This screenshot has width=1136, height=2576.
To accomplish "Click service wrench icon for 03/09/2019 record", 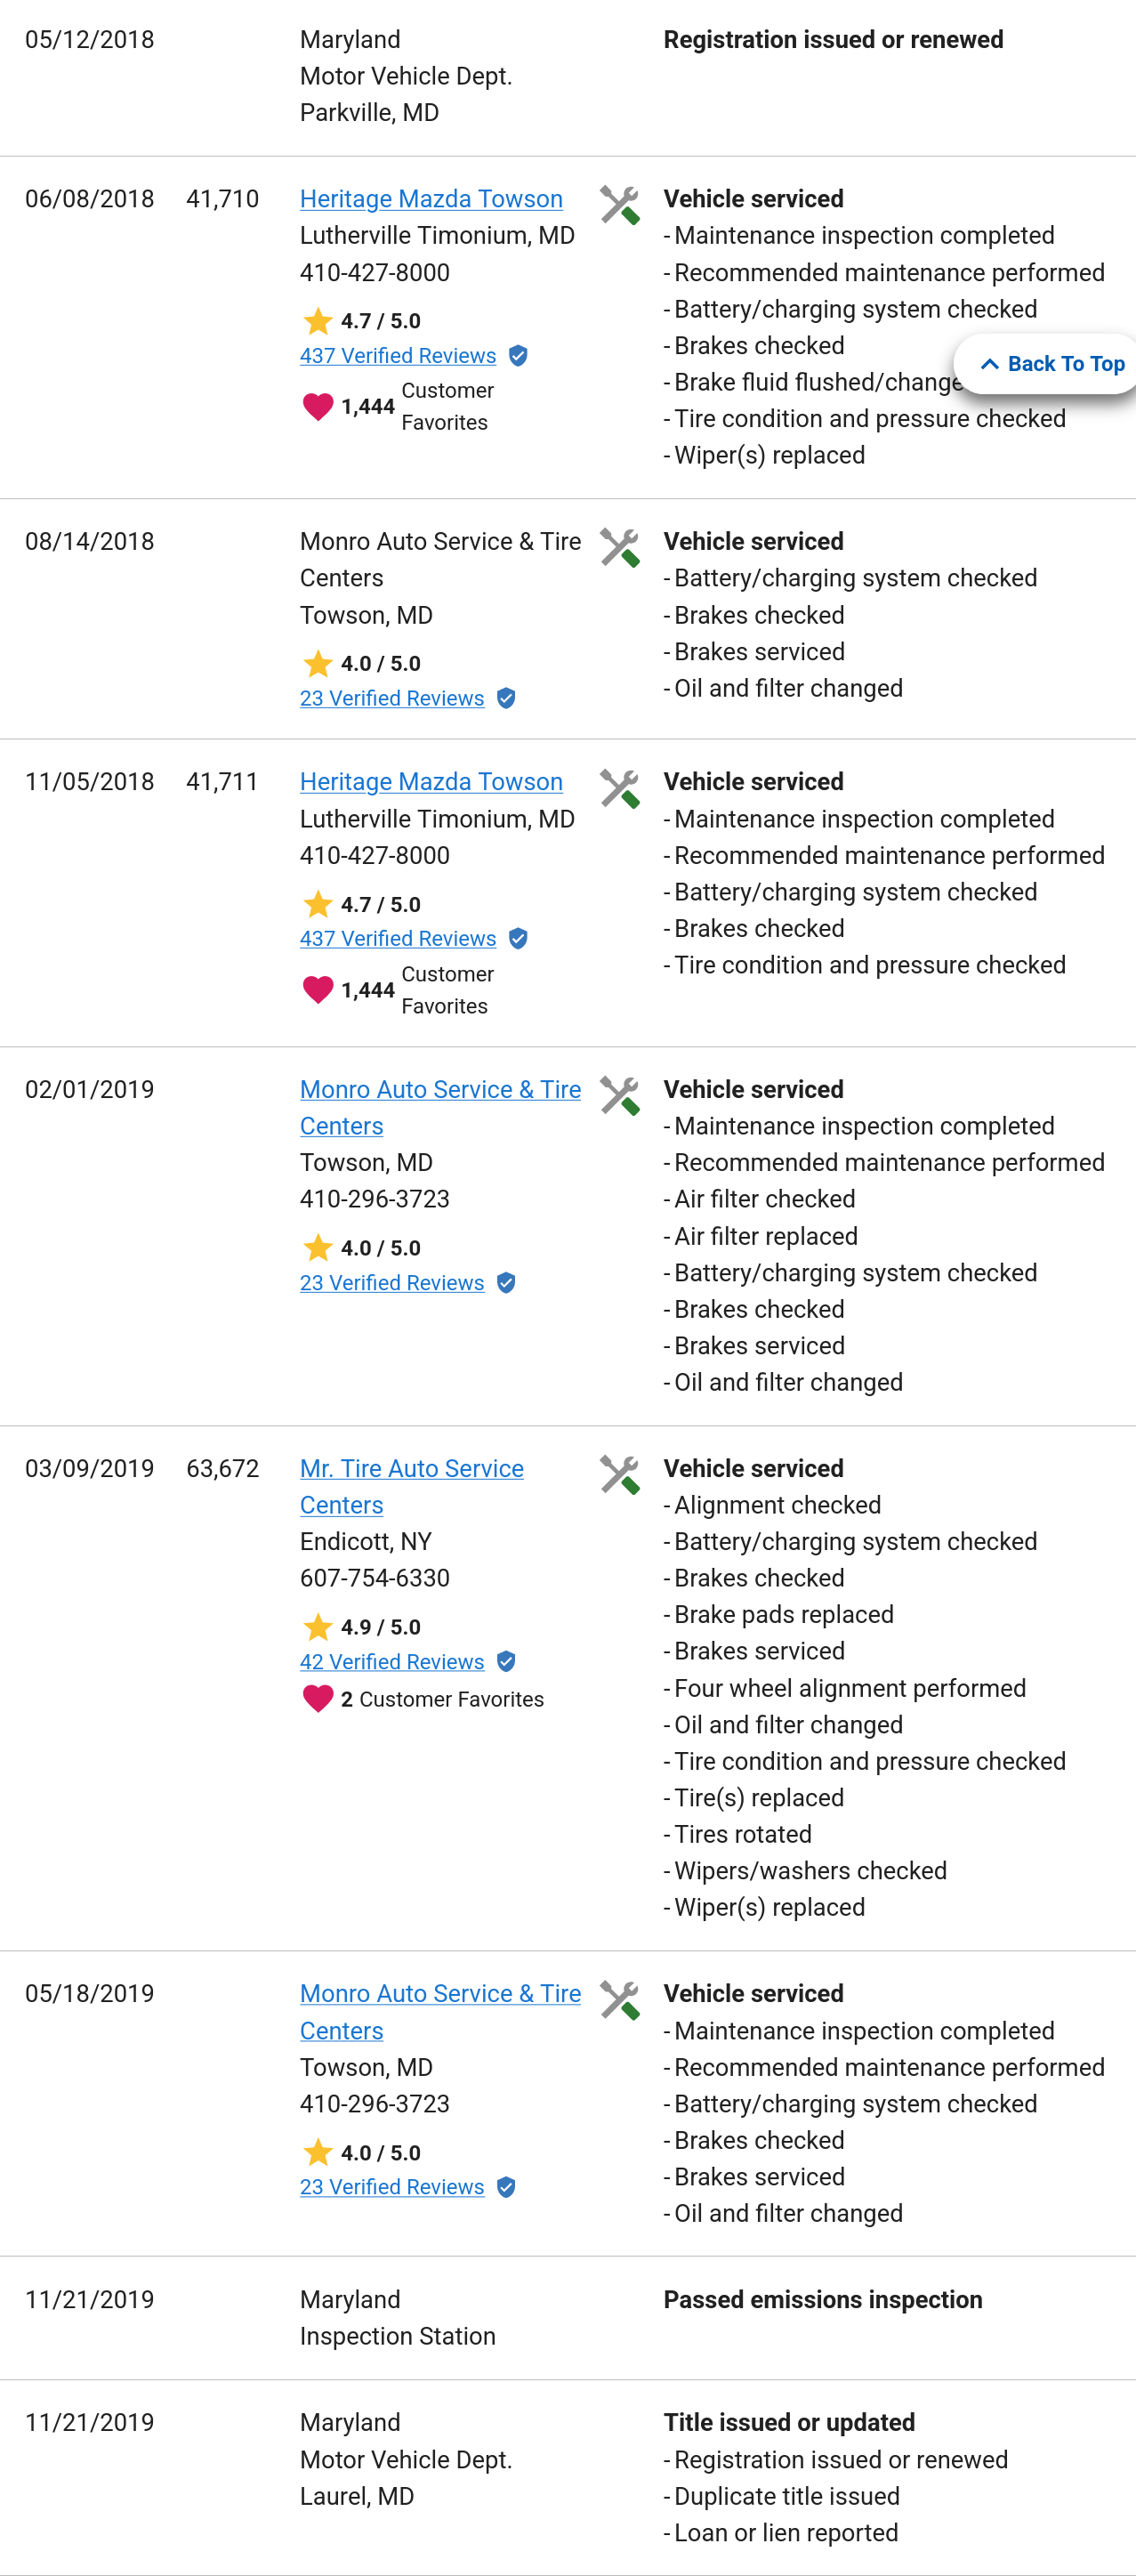I will tap(620, 1475).
